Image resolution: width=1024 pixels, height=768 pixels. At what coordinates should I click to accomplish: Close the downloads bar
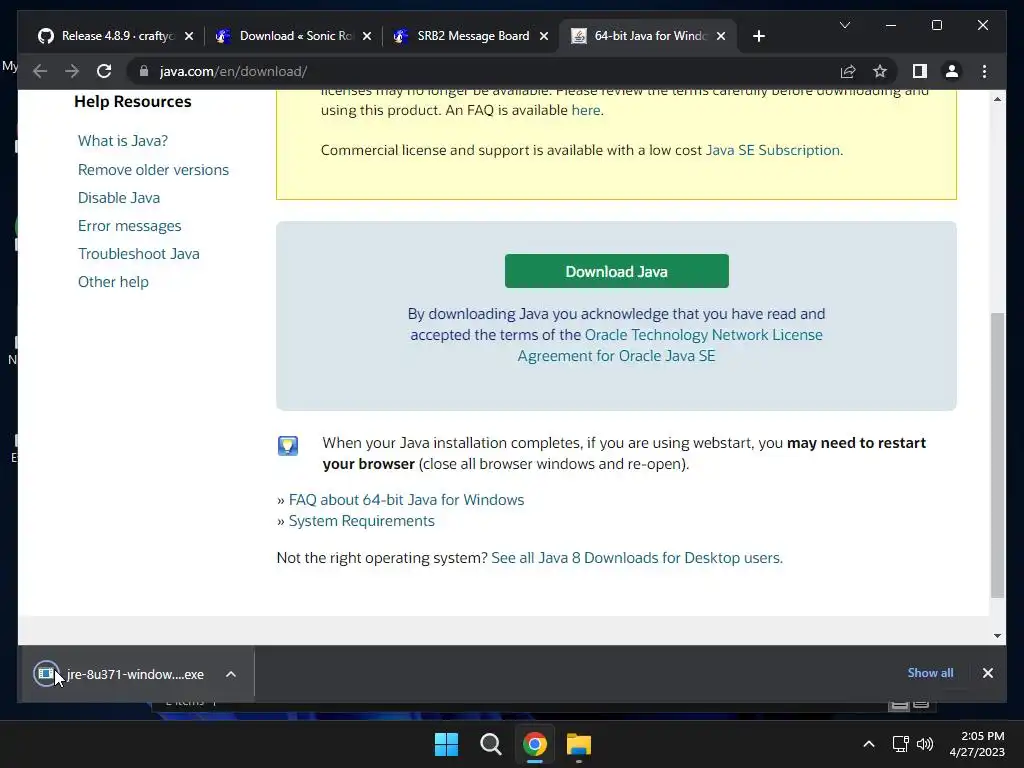pyautogui.click(x=987, y=673)
